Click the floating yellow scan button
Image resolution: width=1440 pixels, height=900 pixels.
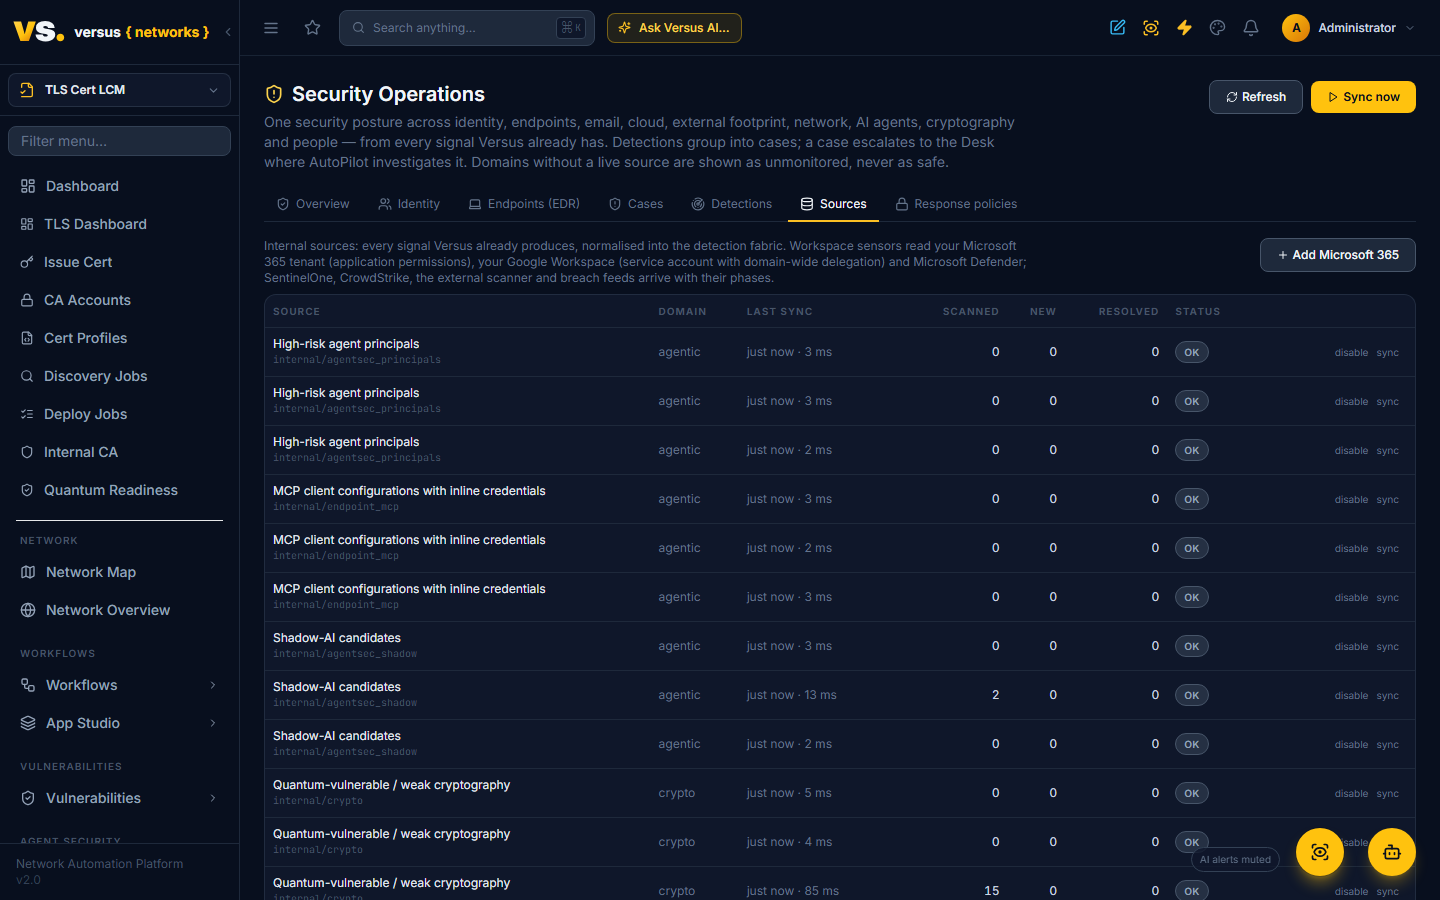[x=1320, y=852]
